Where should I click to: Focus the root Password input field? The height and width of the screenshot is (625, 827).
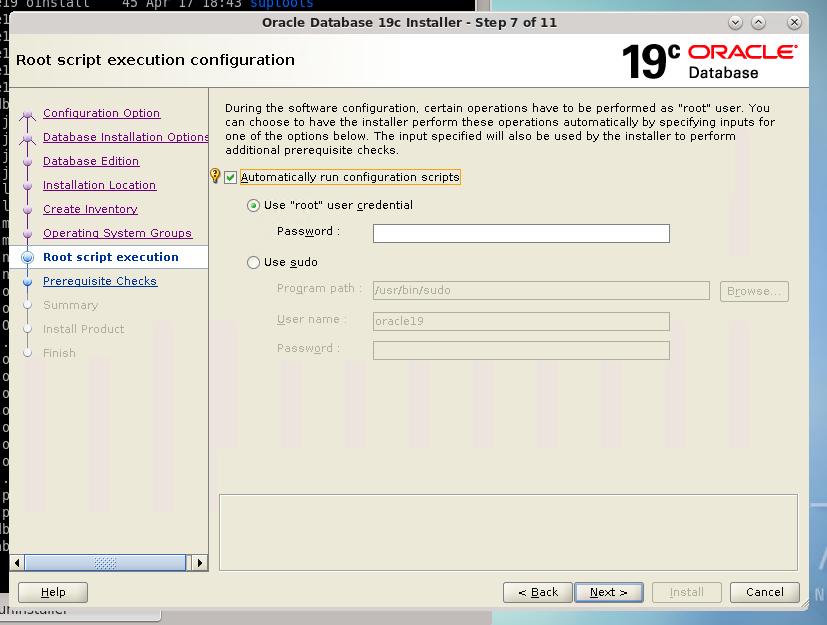click(x=521, y=234)
